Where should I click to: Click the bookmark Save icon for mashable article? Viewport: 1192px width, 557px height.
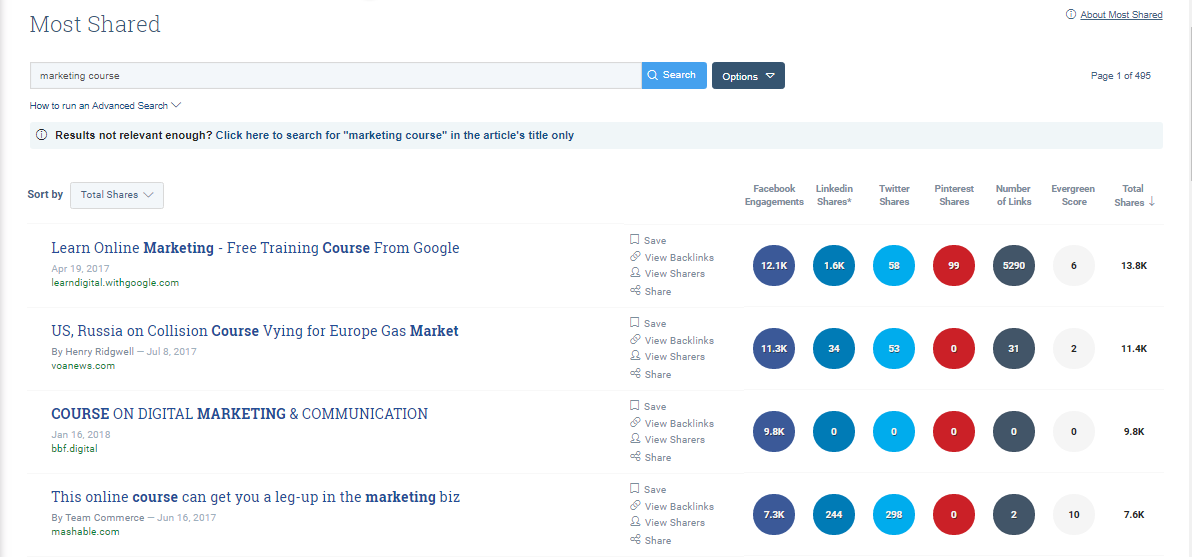pyautogui.click(x=635, y=489)
